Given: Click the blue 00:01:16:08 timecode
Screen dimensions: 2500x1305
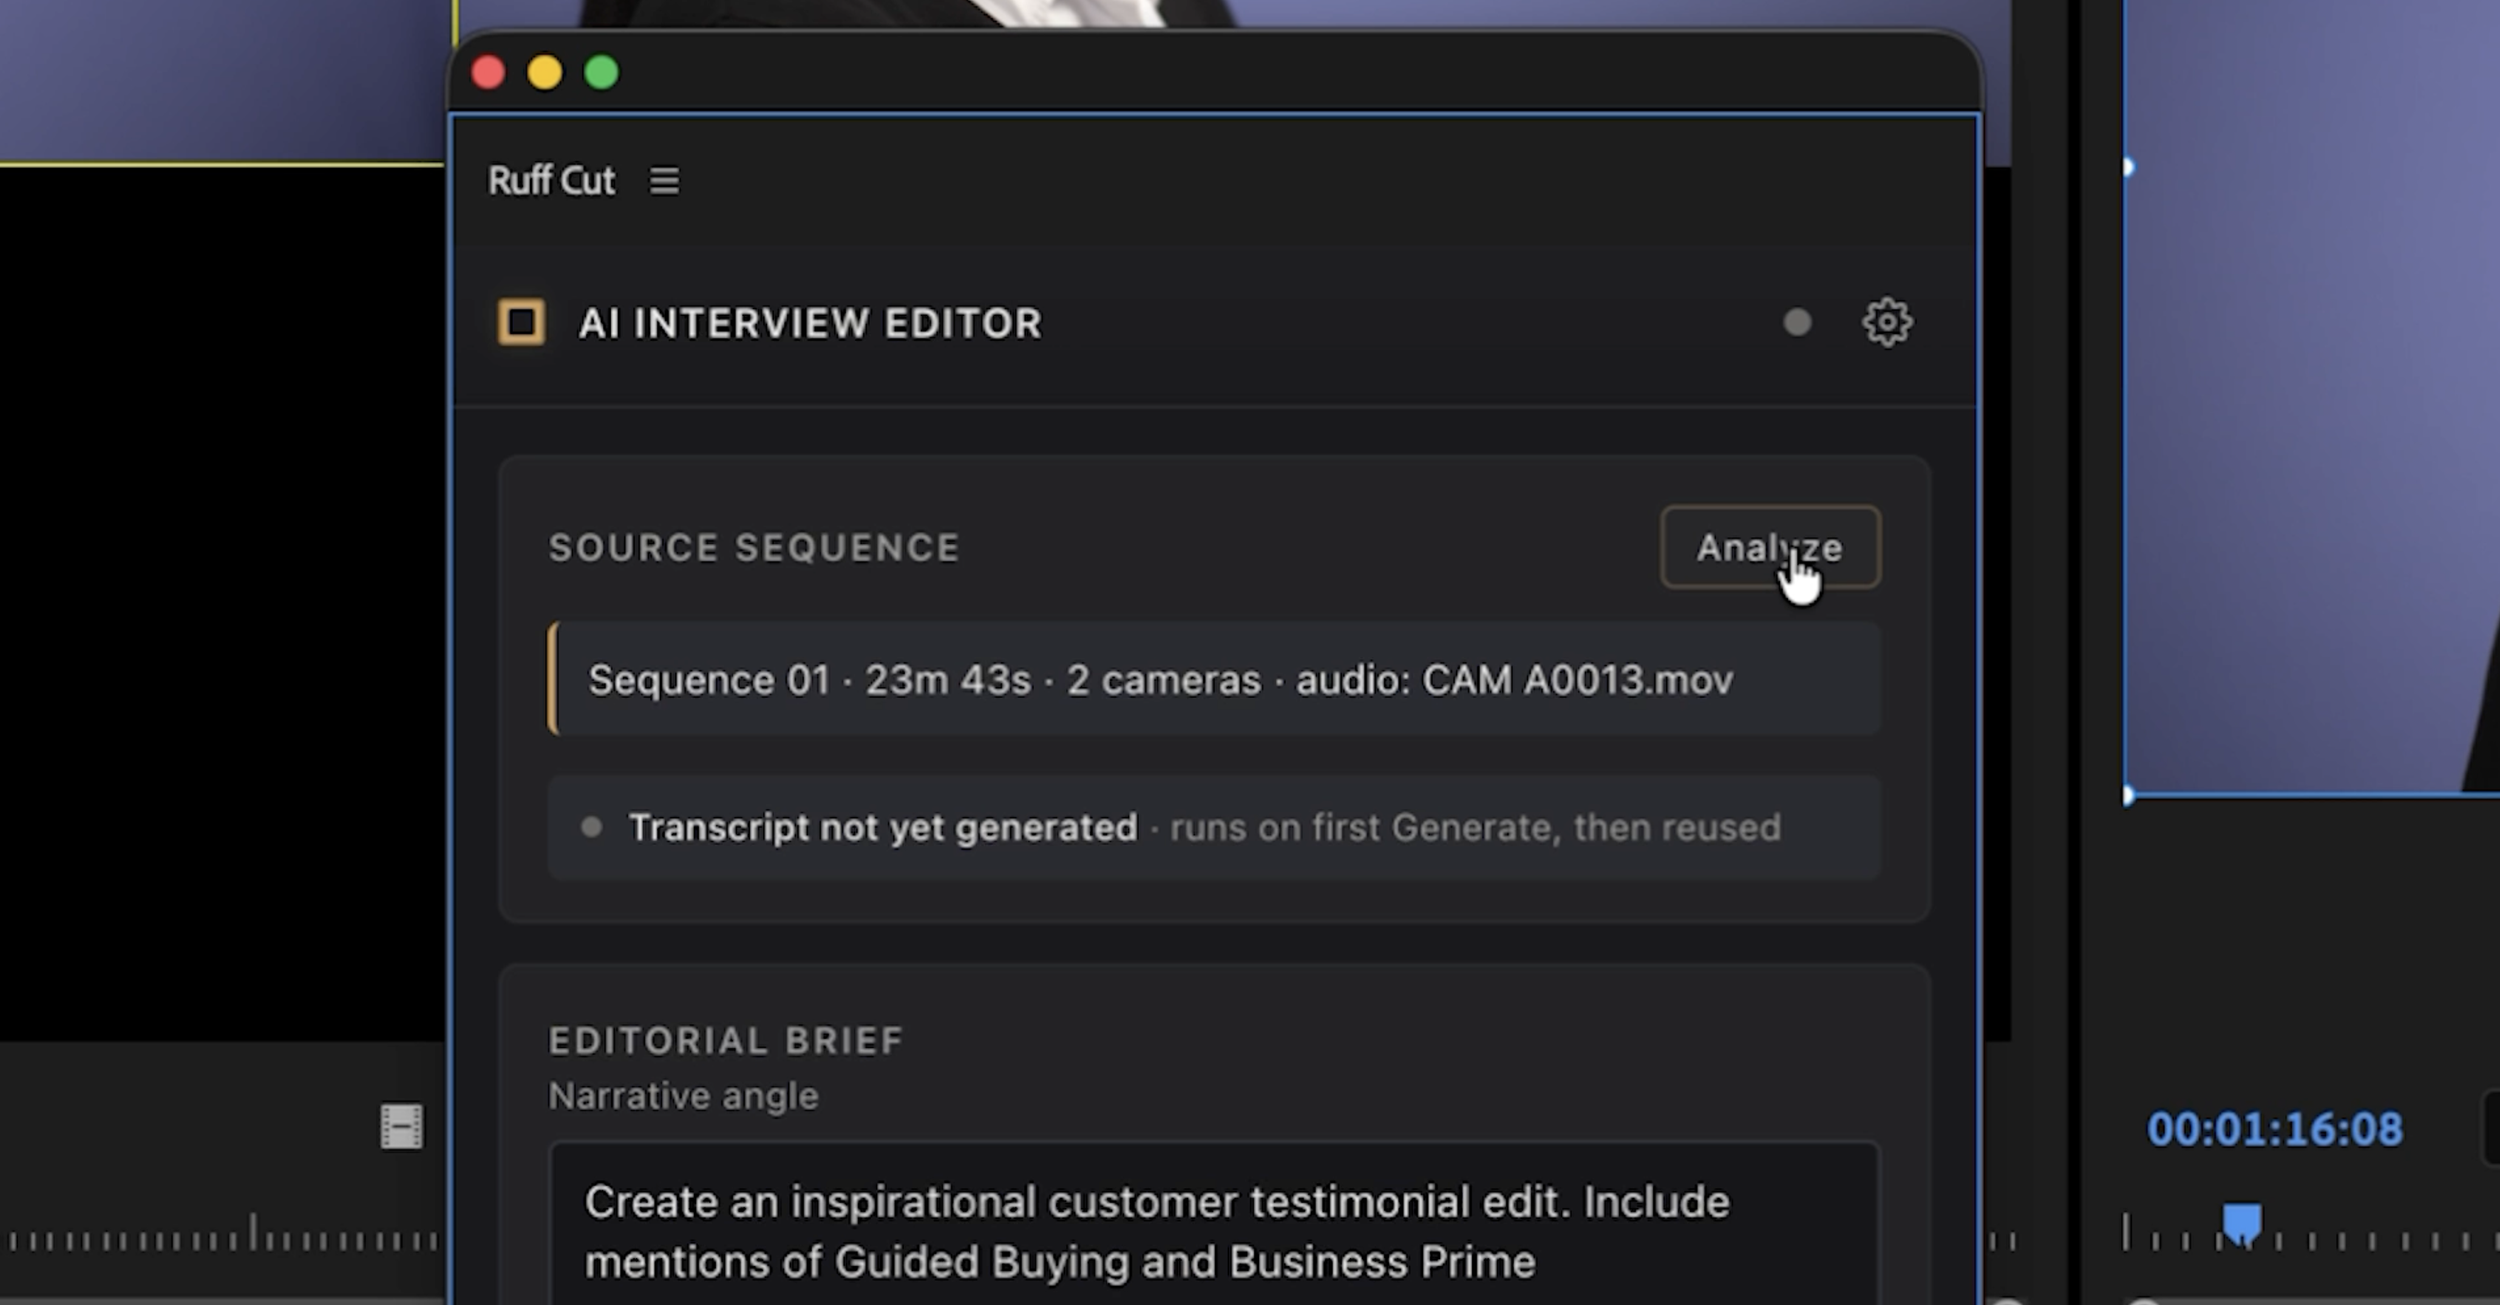Looking at the screenshot, I should coord(2274,1129).
